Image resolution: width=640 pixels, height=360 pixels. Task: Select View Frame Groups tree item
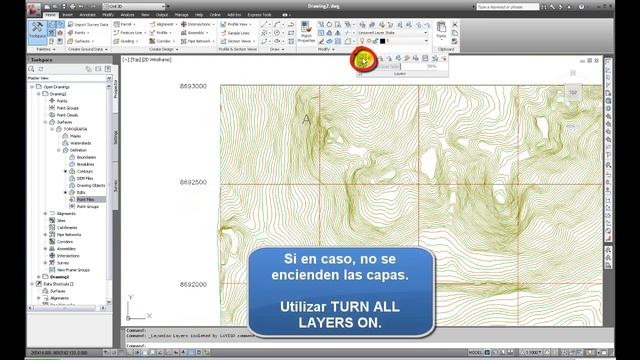73,270
